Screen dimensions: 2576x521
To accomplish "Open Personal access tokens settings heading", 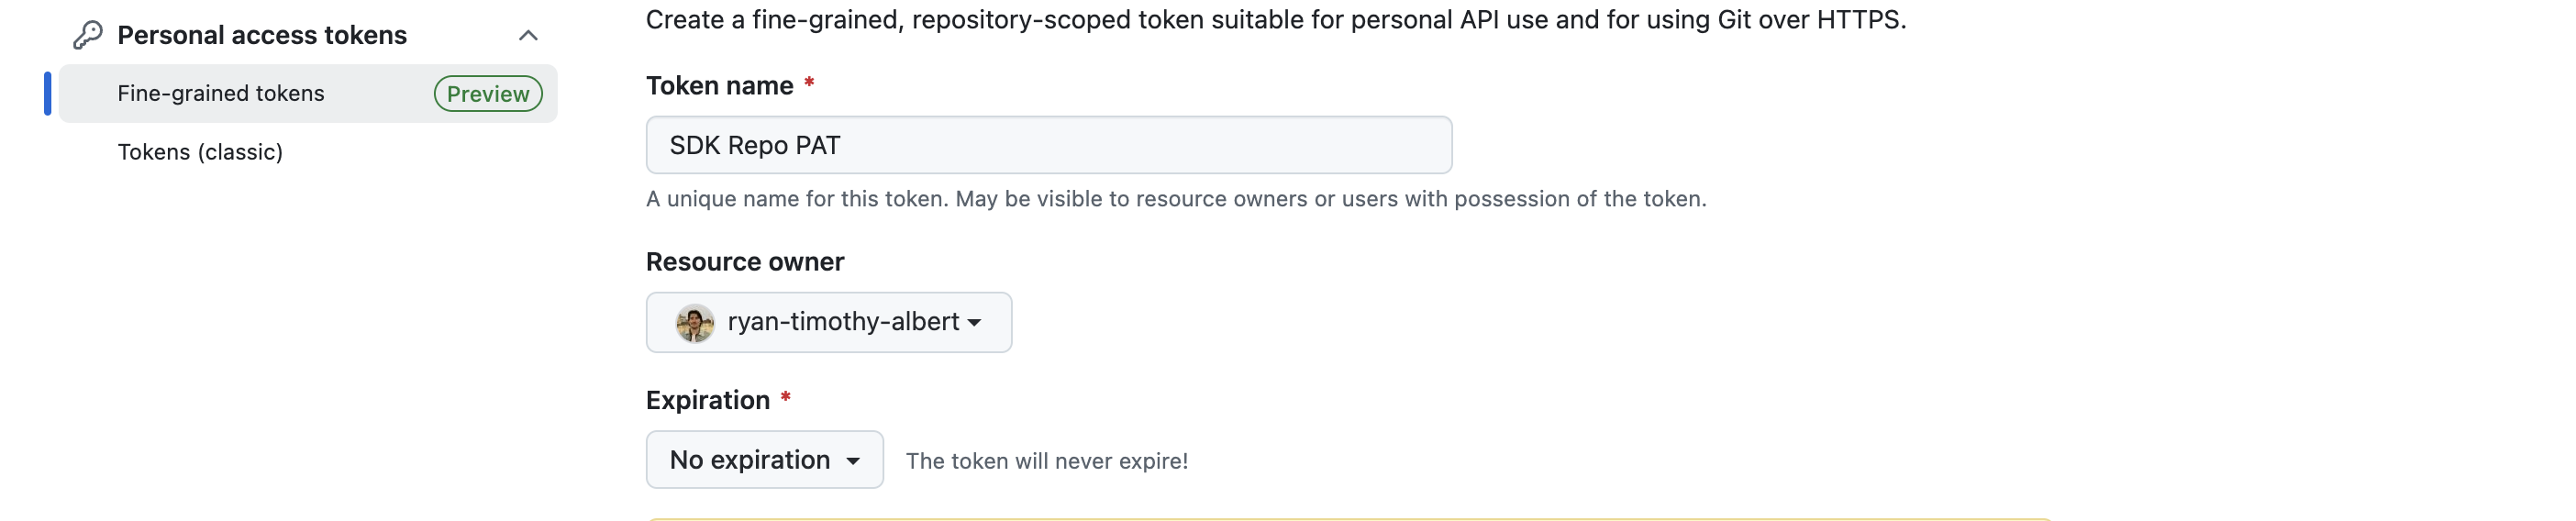I will [262, 35].
